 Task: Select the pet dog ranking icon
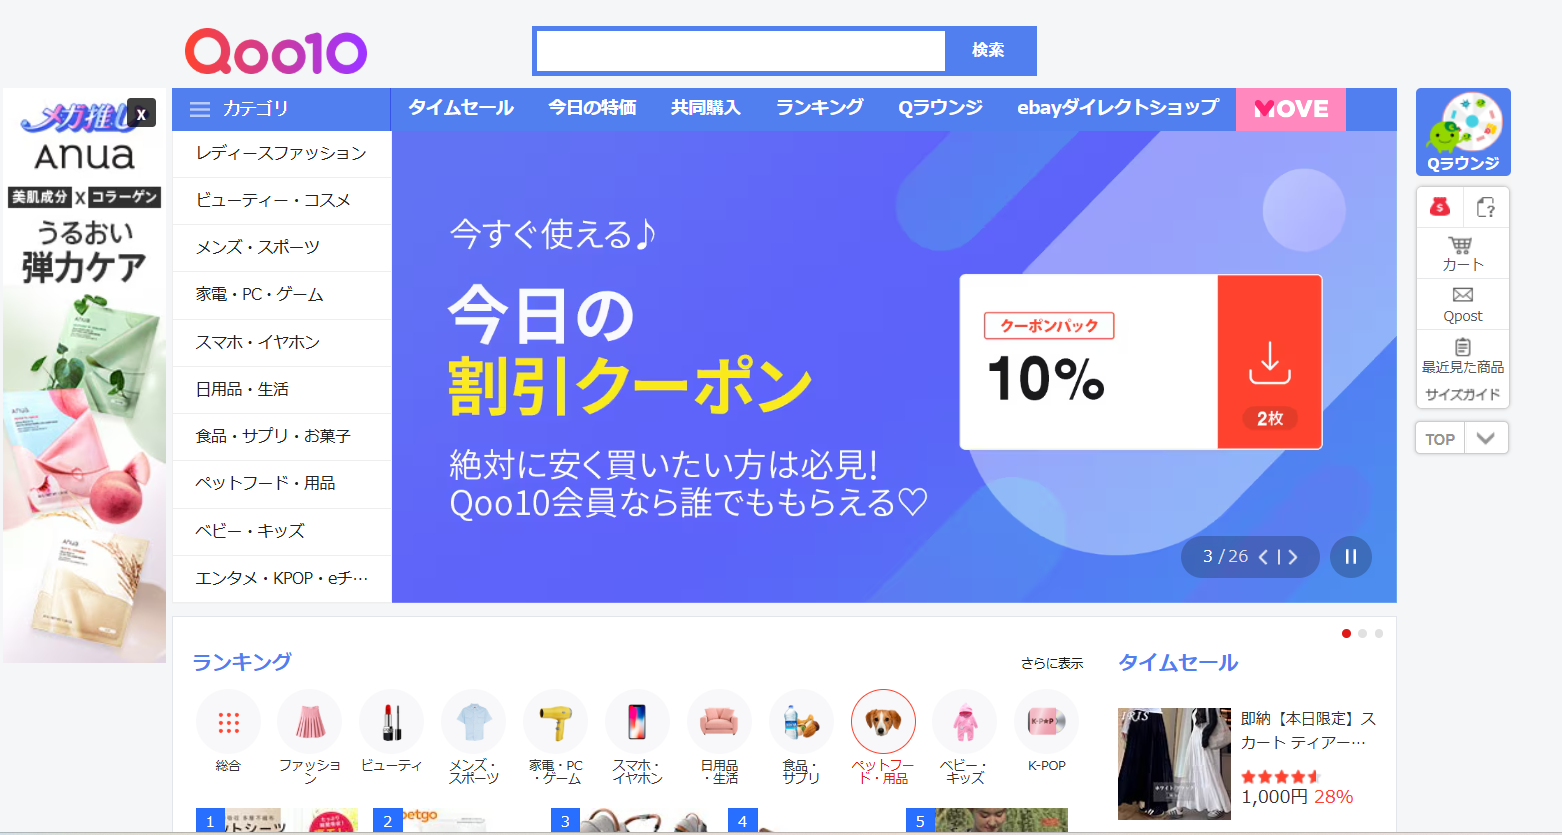(883, 721)
